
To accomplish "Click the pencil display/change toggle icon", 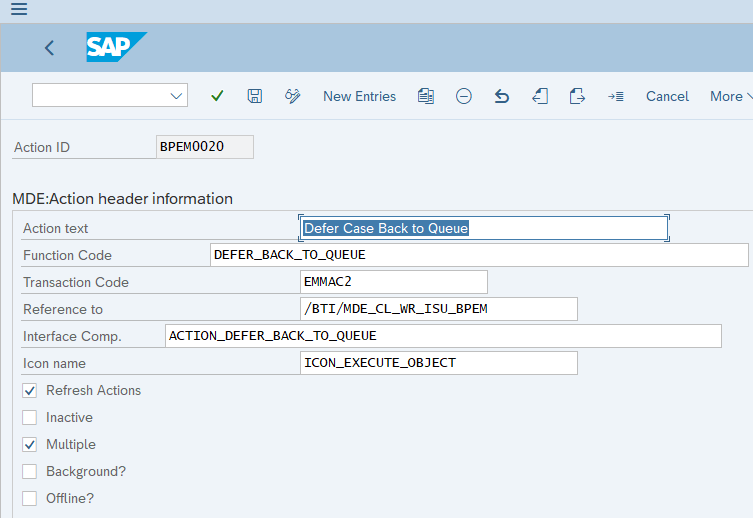I will coord(293,96).
